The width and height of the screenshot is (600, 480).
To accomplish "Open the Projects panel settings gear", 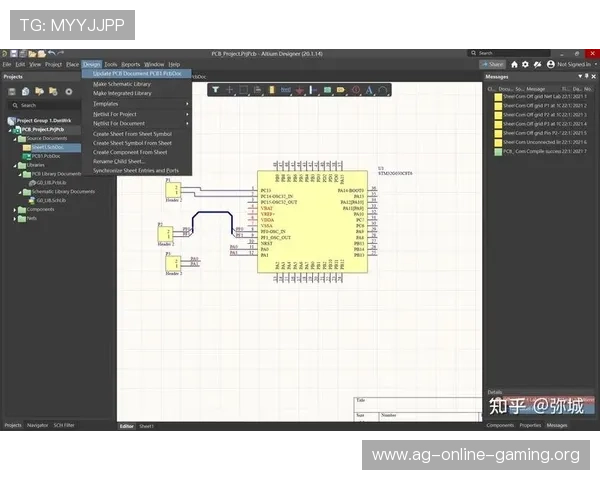I will 68,91.
